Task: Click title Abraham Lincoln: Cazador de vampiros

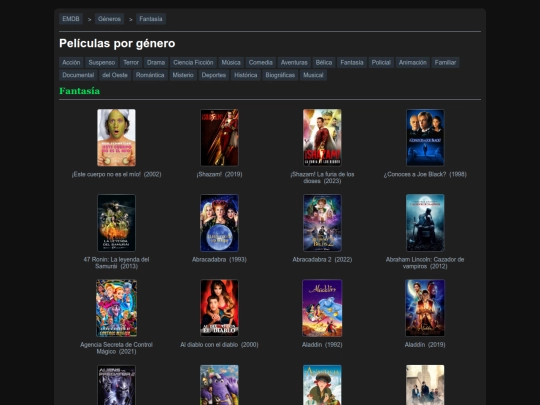Action: [x=425, y=263]
